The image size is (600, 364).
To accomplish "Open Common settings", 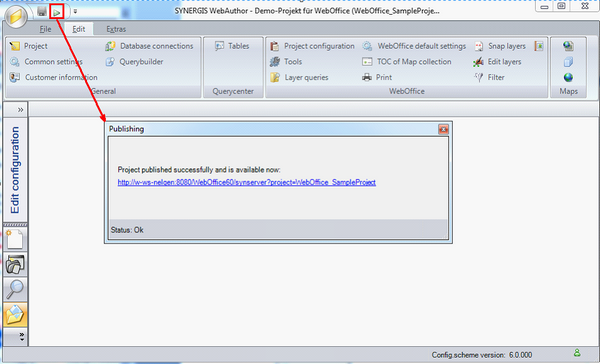I will pos(46,62).
